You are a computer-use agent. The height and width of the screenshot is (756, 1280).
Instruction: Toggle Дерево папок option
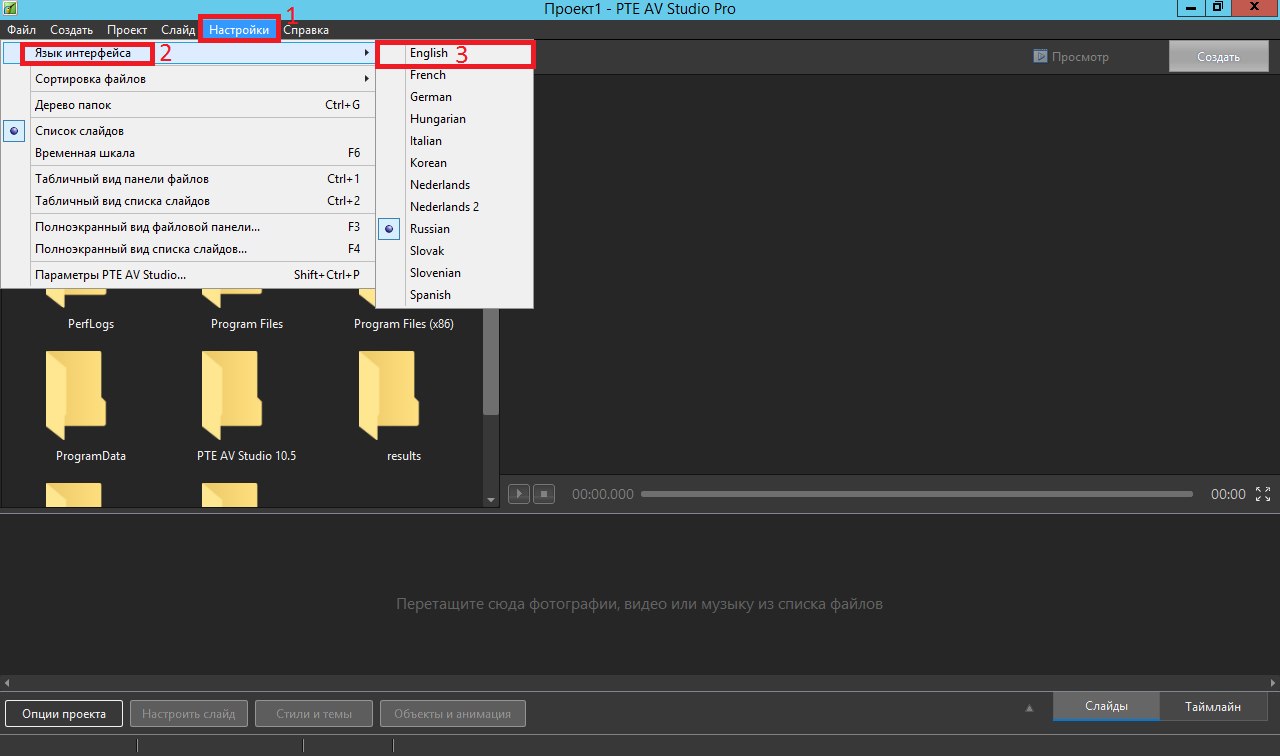188,105
